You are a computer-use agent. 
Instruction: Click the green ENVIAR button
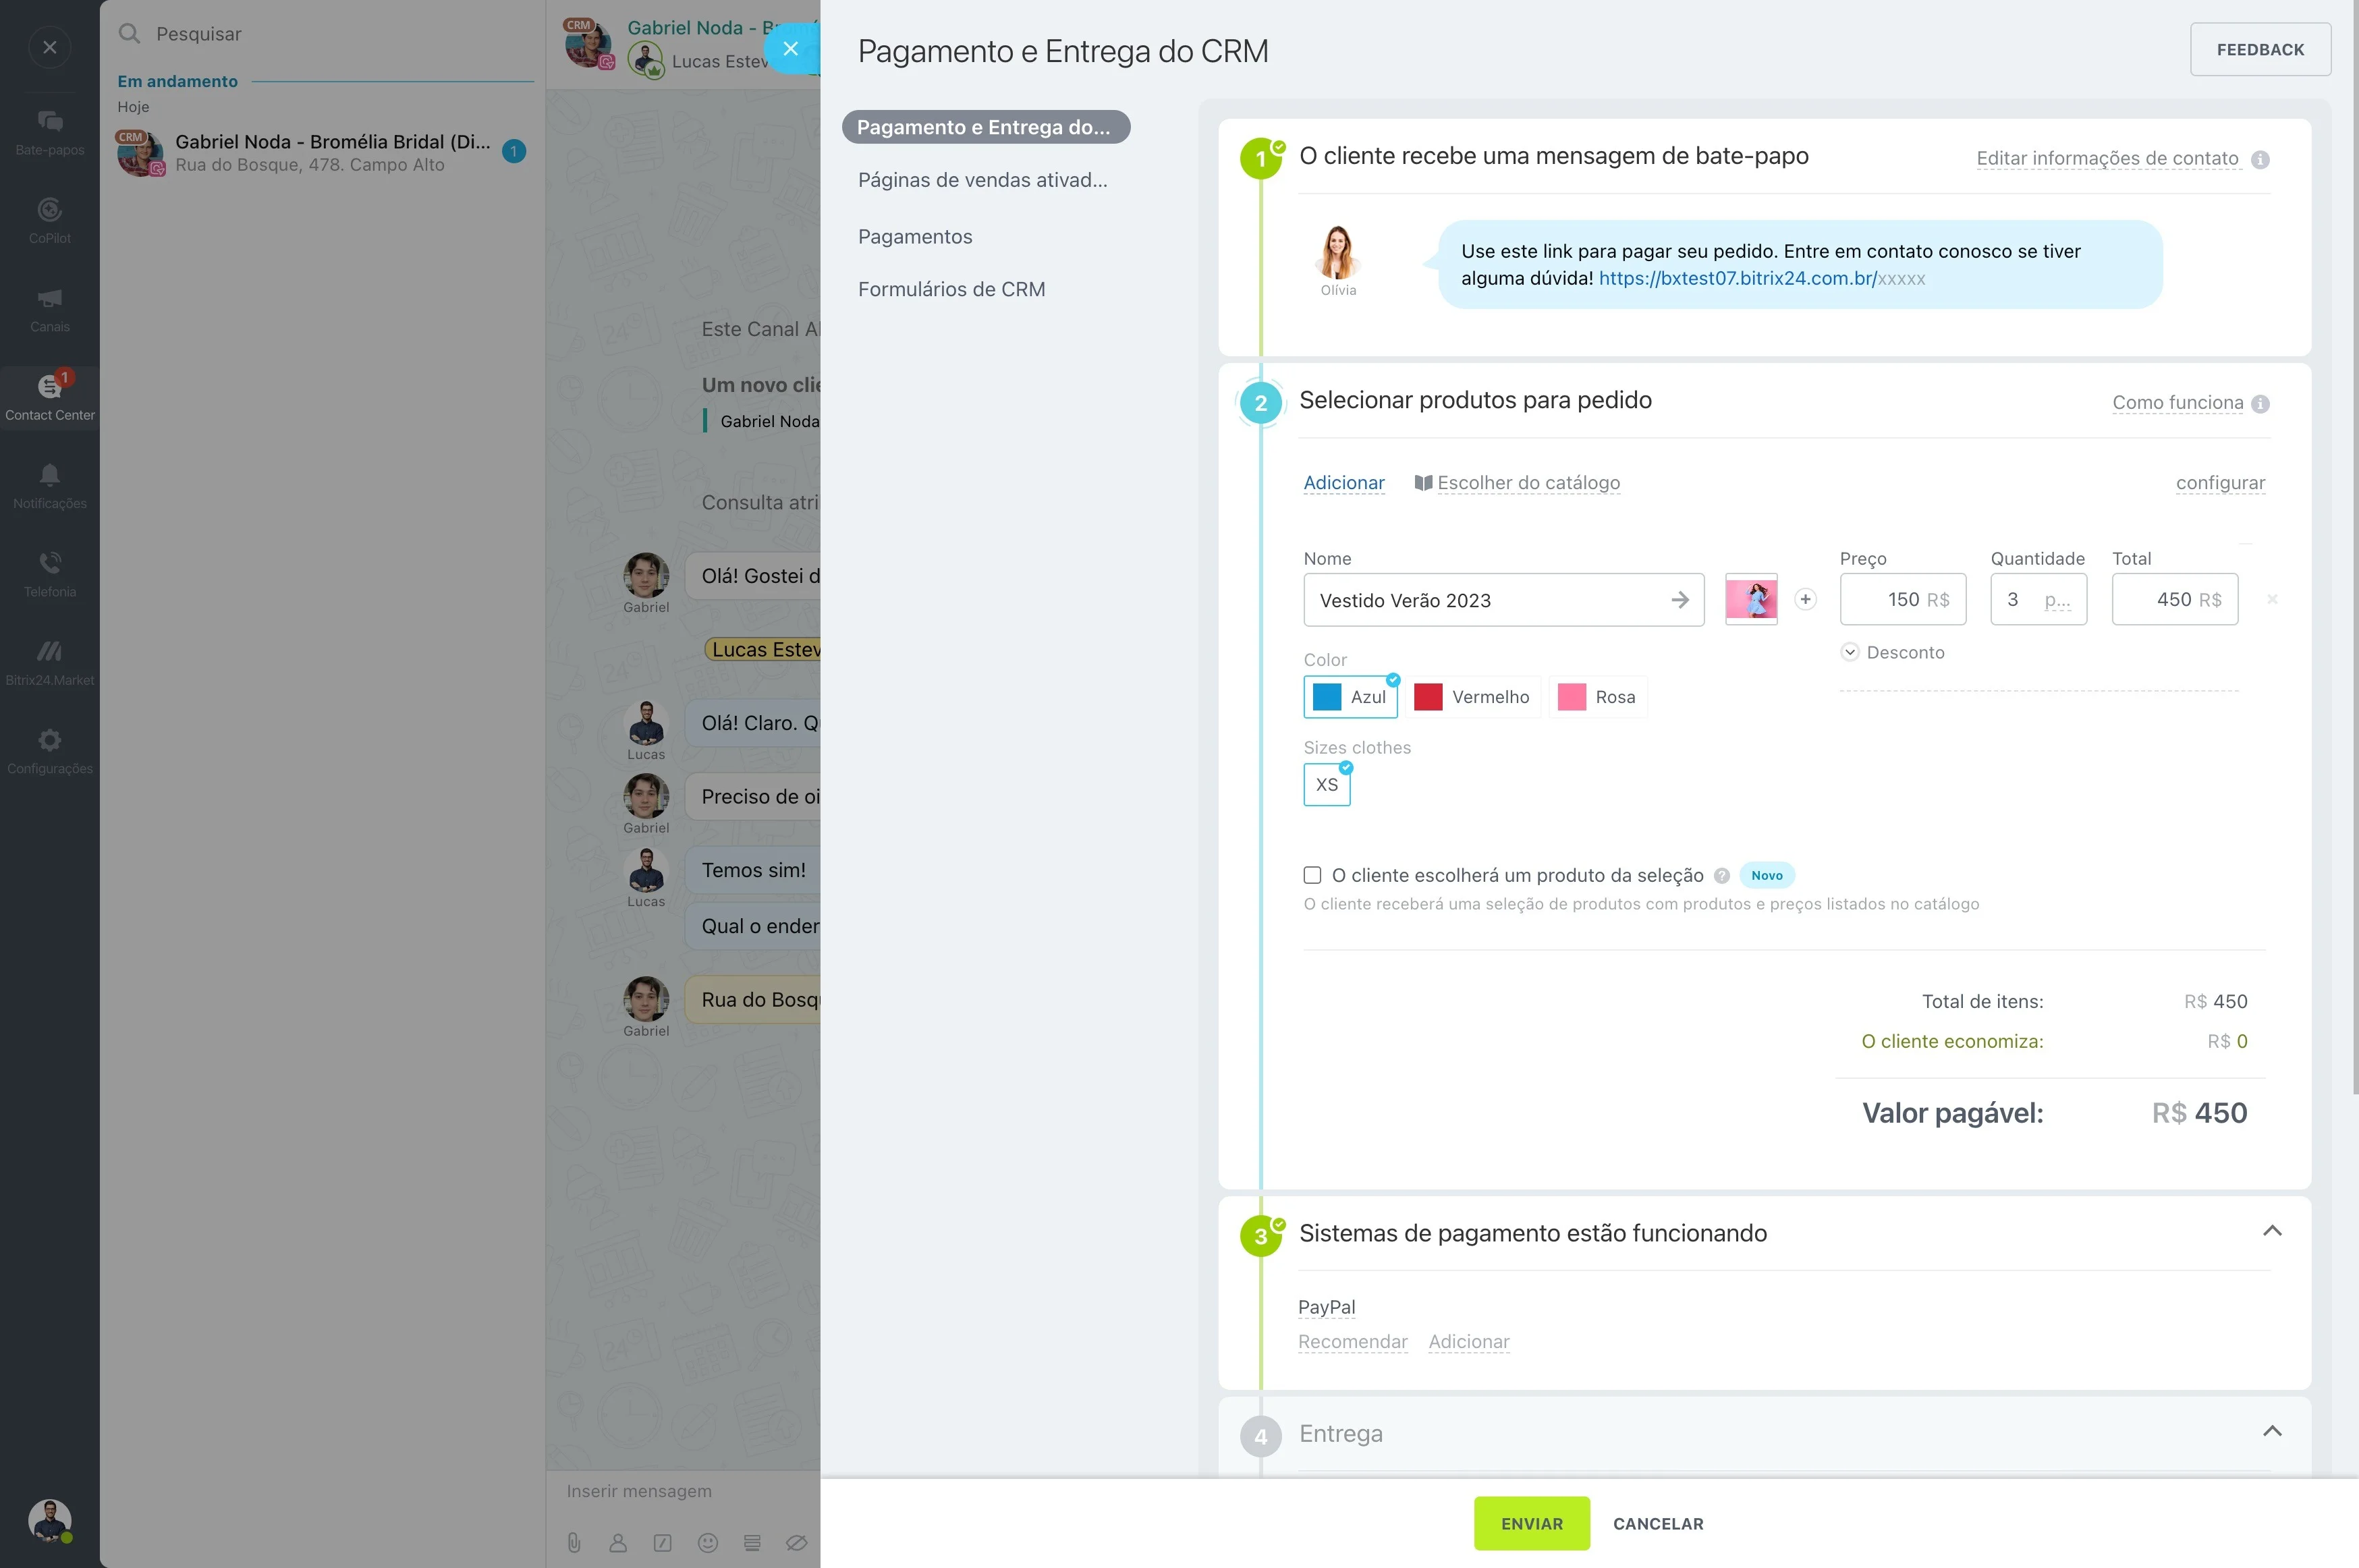tap(1531, 1523)
